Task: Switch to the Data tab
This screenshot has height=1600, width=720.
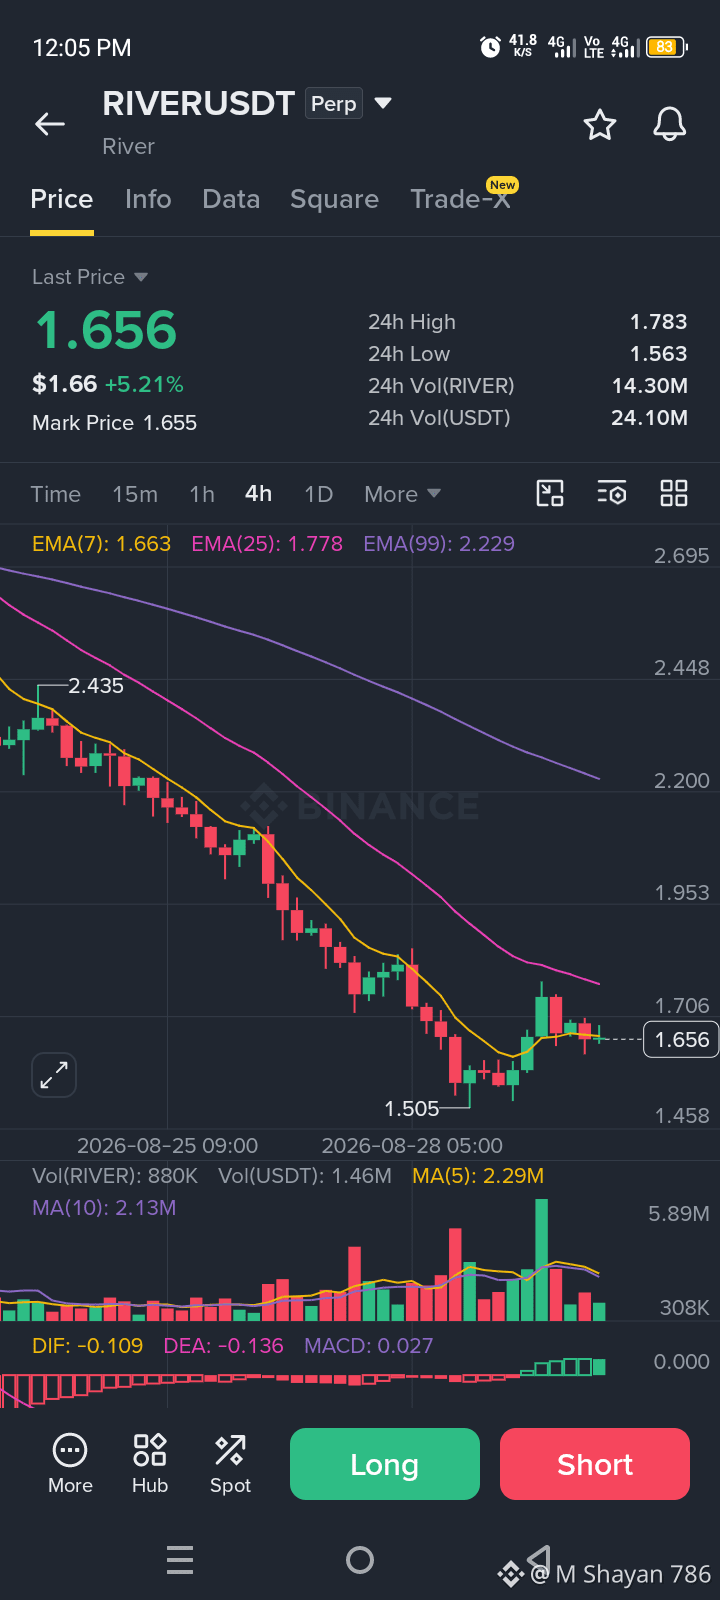Action: (231, 199)
